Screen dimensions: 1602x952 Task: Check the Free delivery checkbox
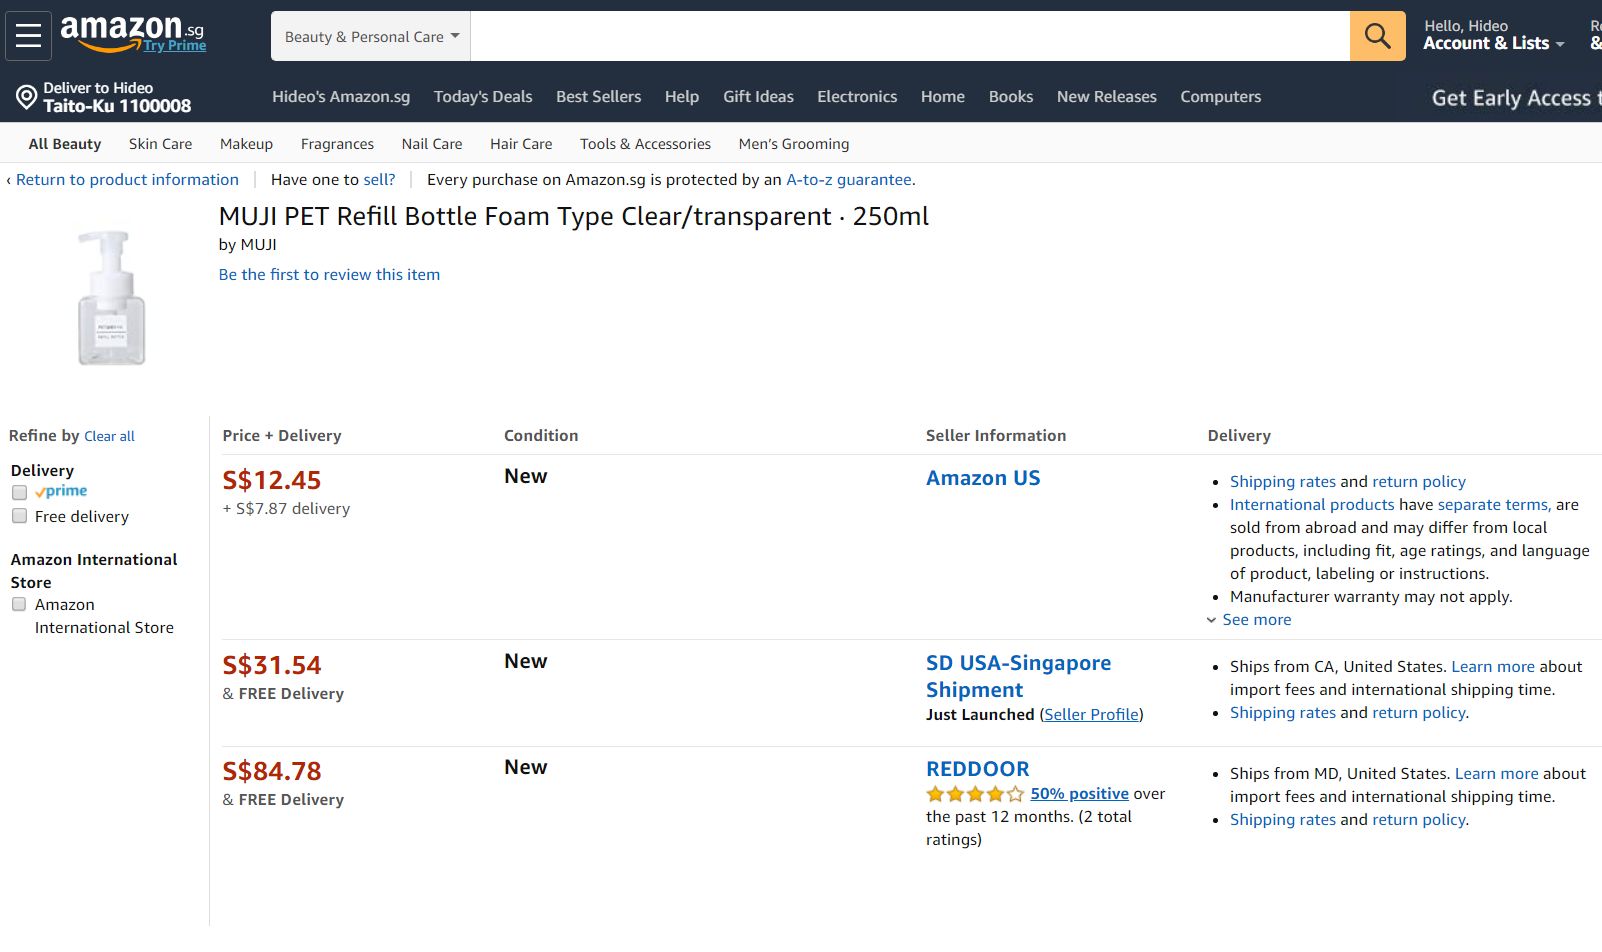coord(19,516)
